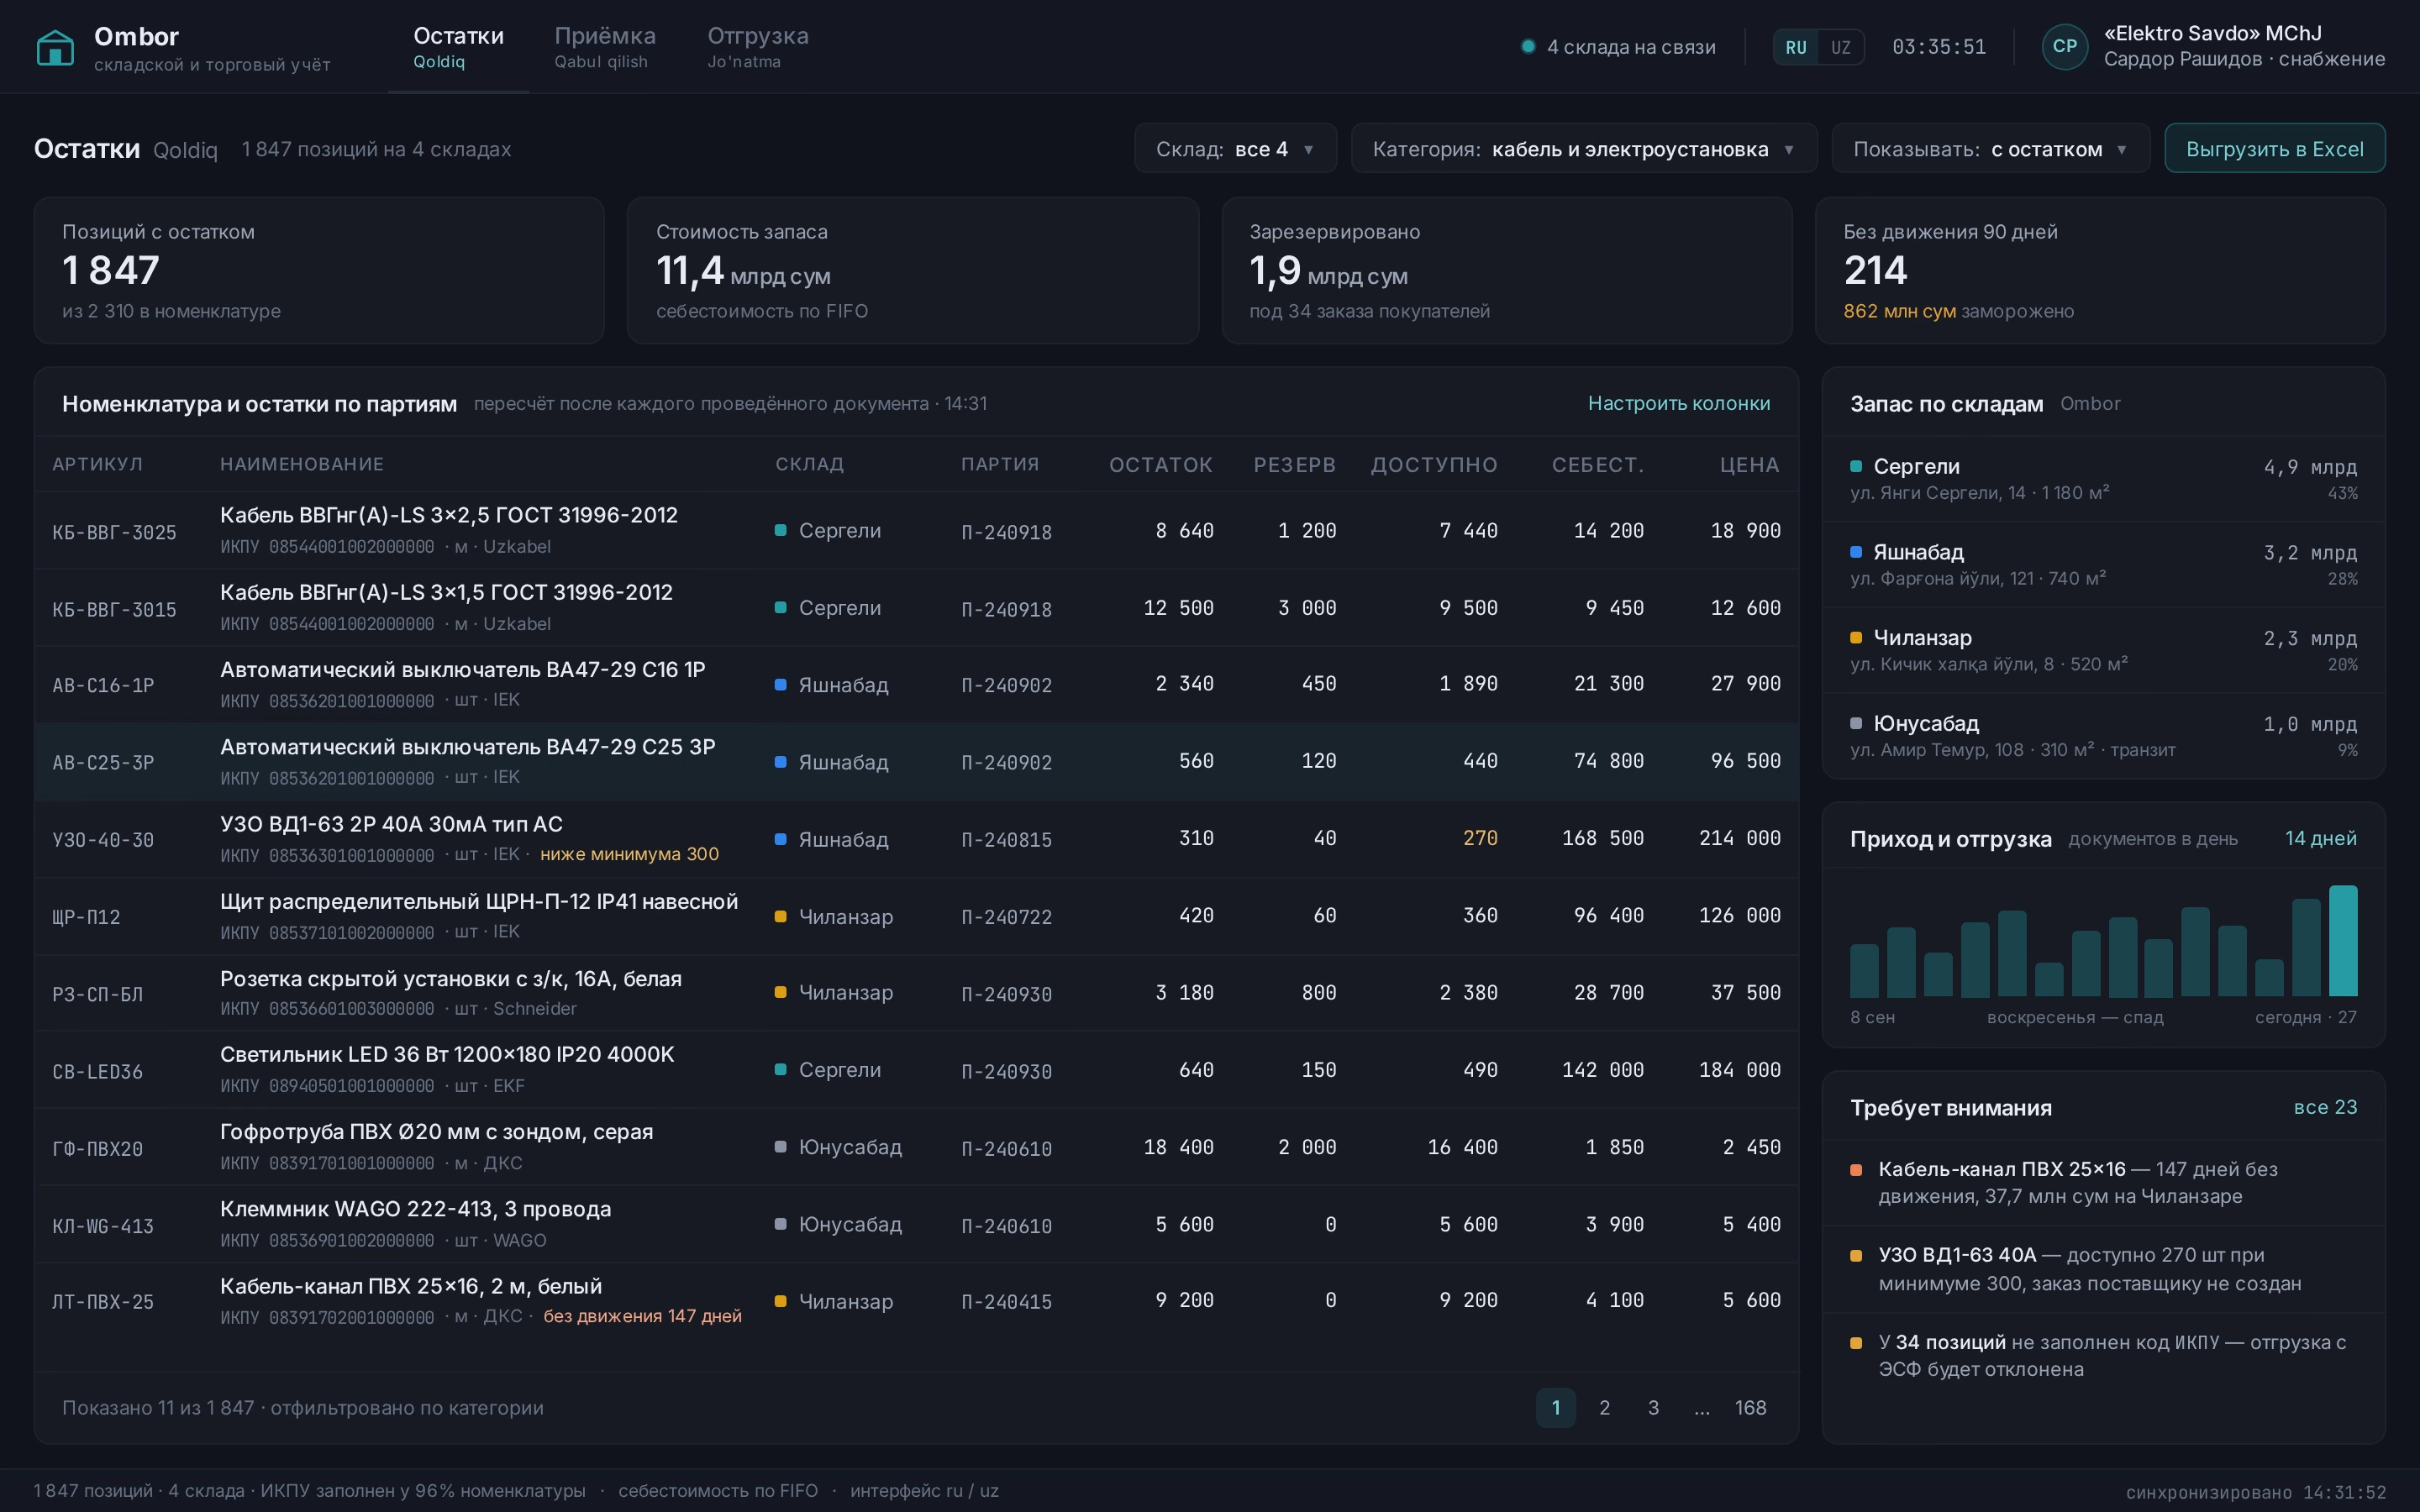Screen dimensions: 2420x1512
Task: Click the Чиланзар yellow marker in stock panel
Action: tap(1856, 638)
